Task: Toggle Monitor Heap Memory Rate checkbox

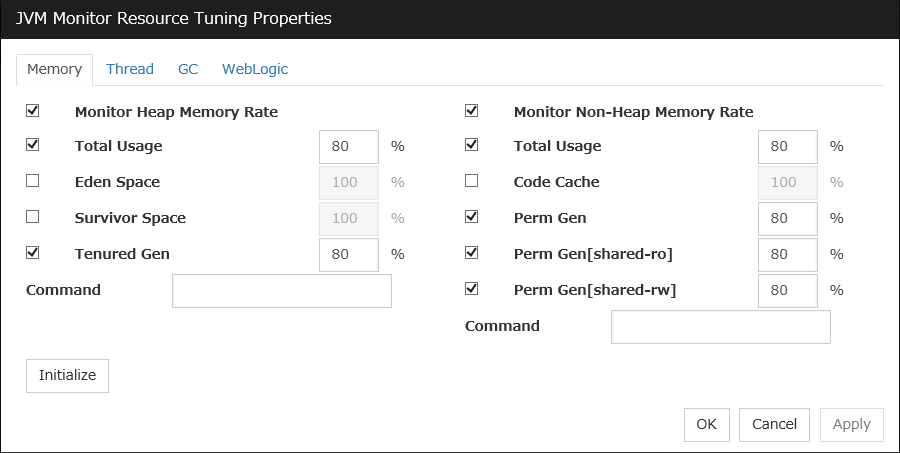Action: pyautogui.click(x=33, y=111)
